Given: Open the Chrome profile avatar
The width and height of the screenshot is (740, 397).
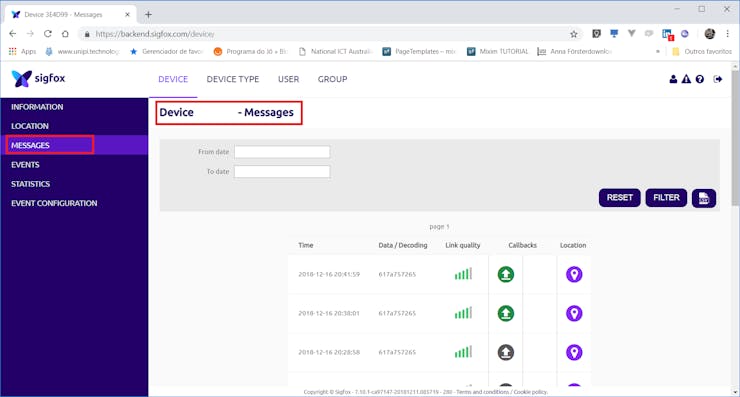Looking at the screenshot, I should (x=709, y=34).
